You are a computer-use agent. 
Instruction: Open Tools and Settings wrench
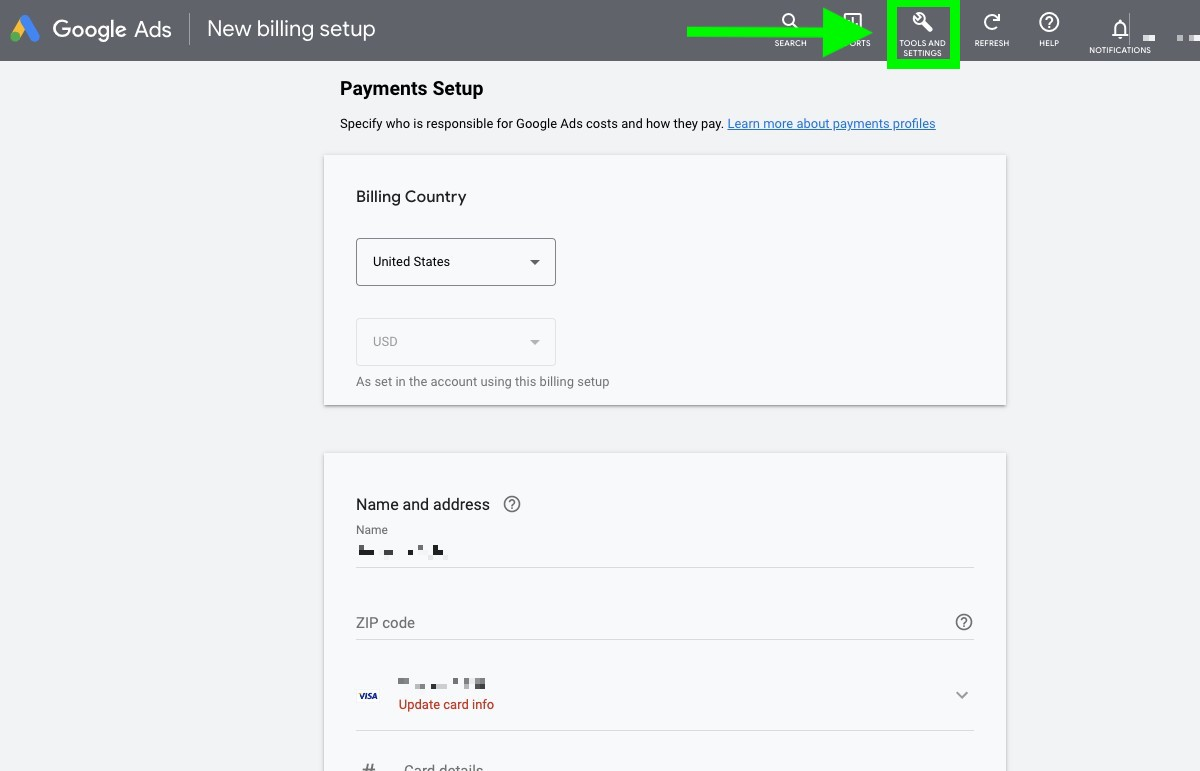(x=922, y=23)
